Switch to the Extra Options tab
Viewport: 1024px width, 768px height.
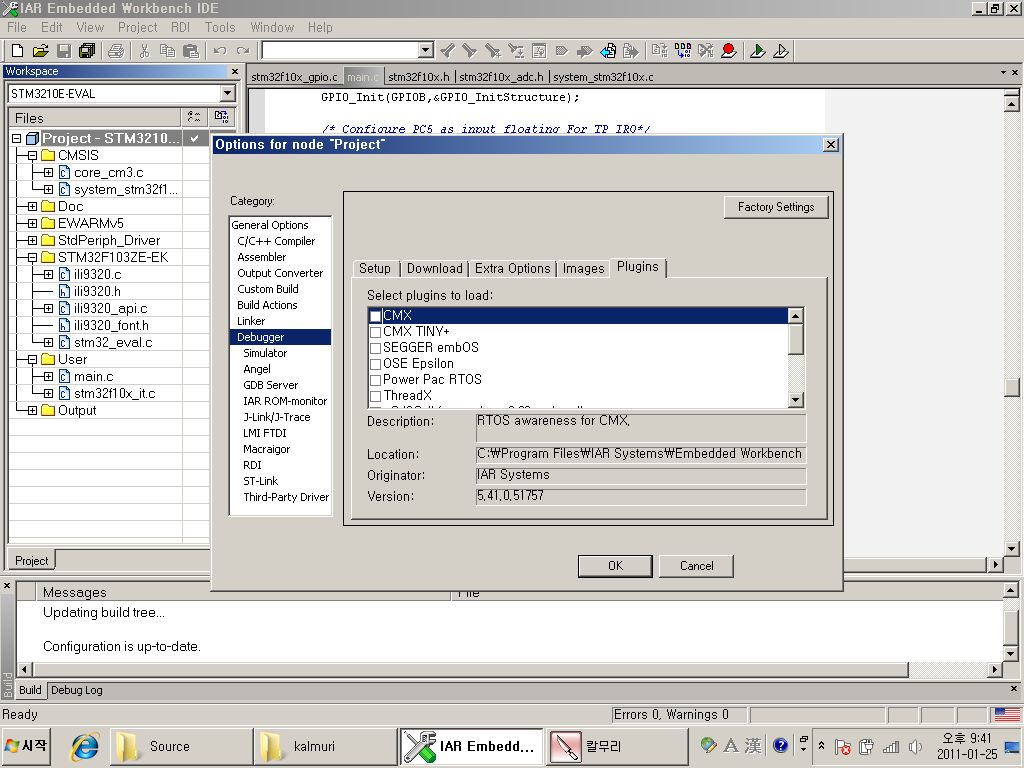pyautogui.click(x=513, y=268)
